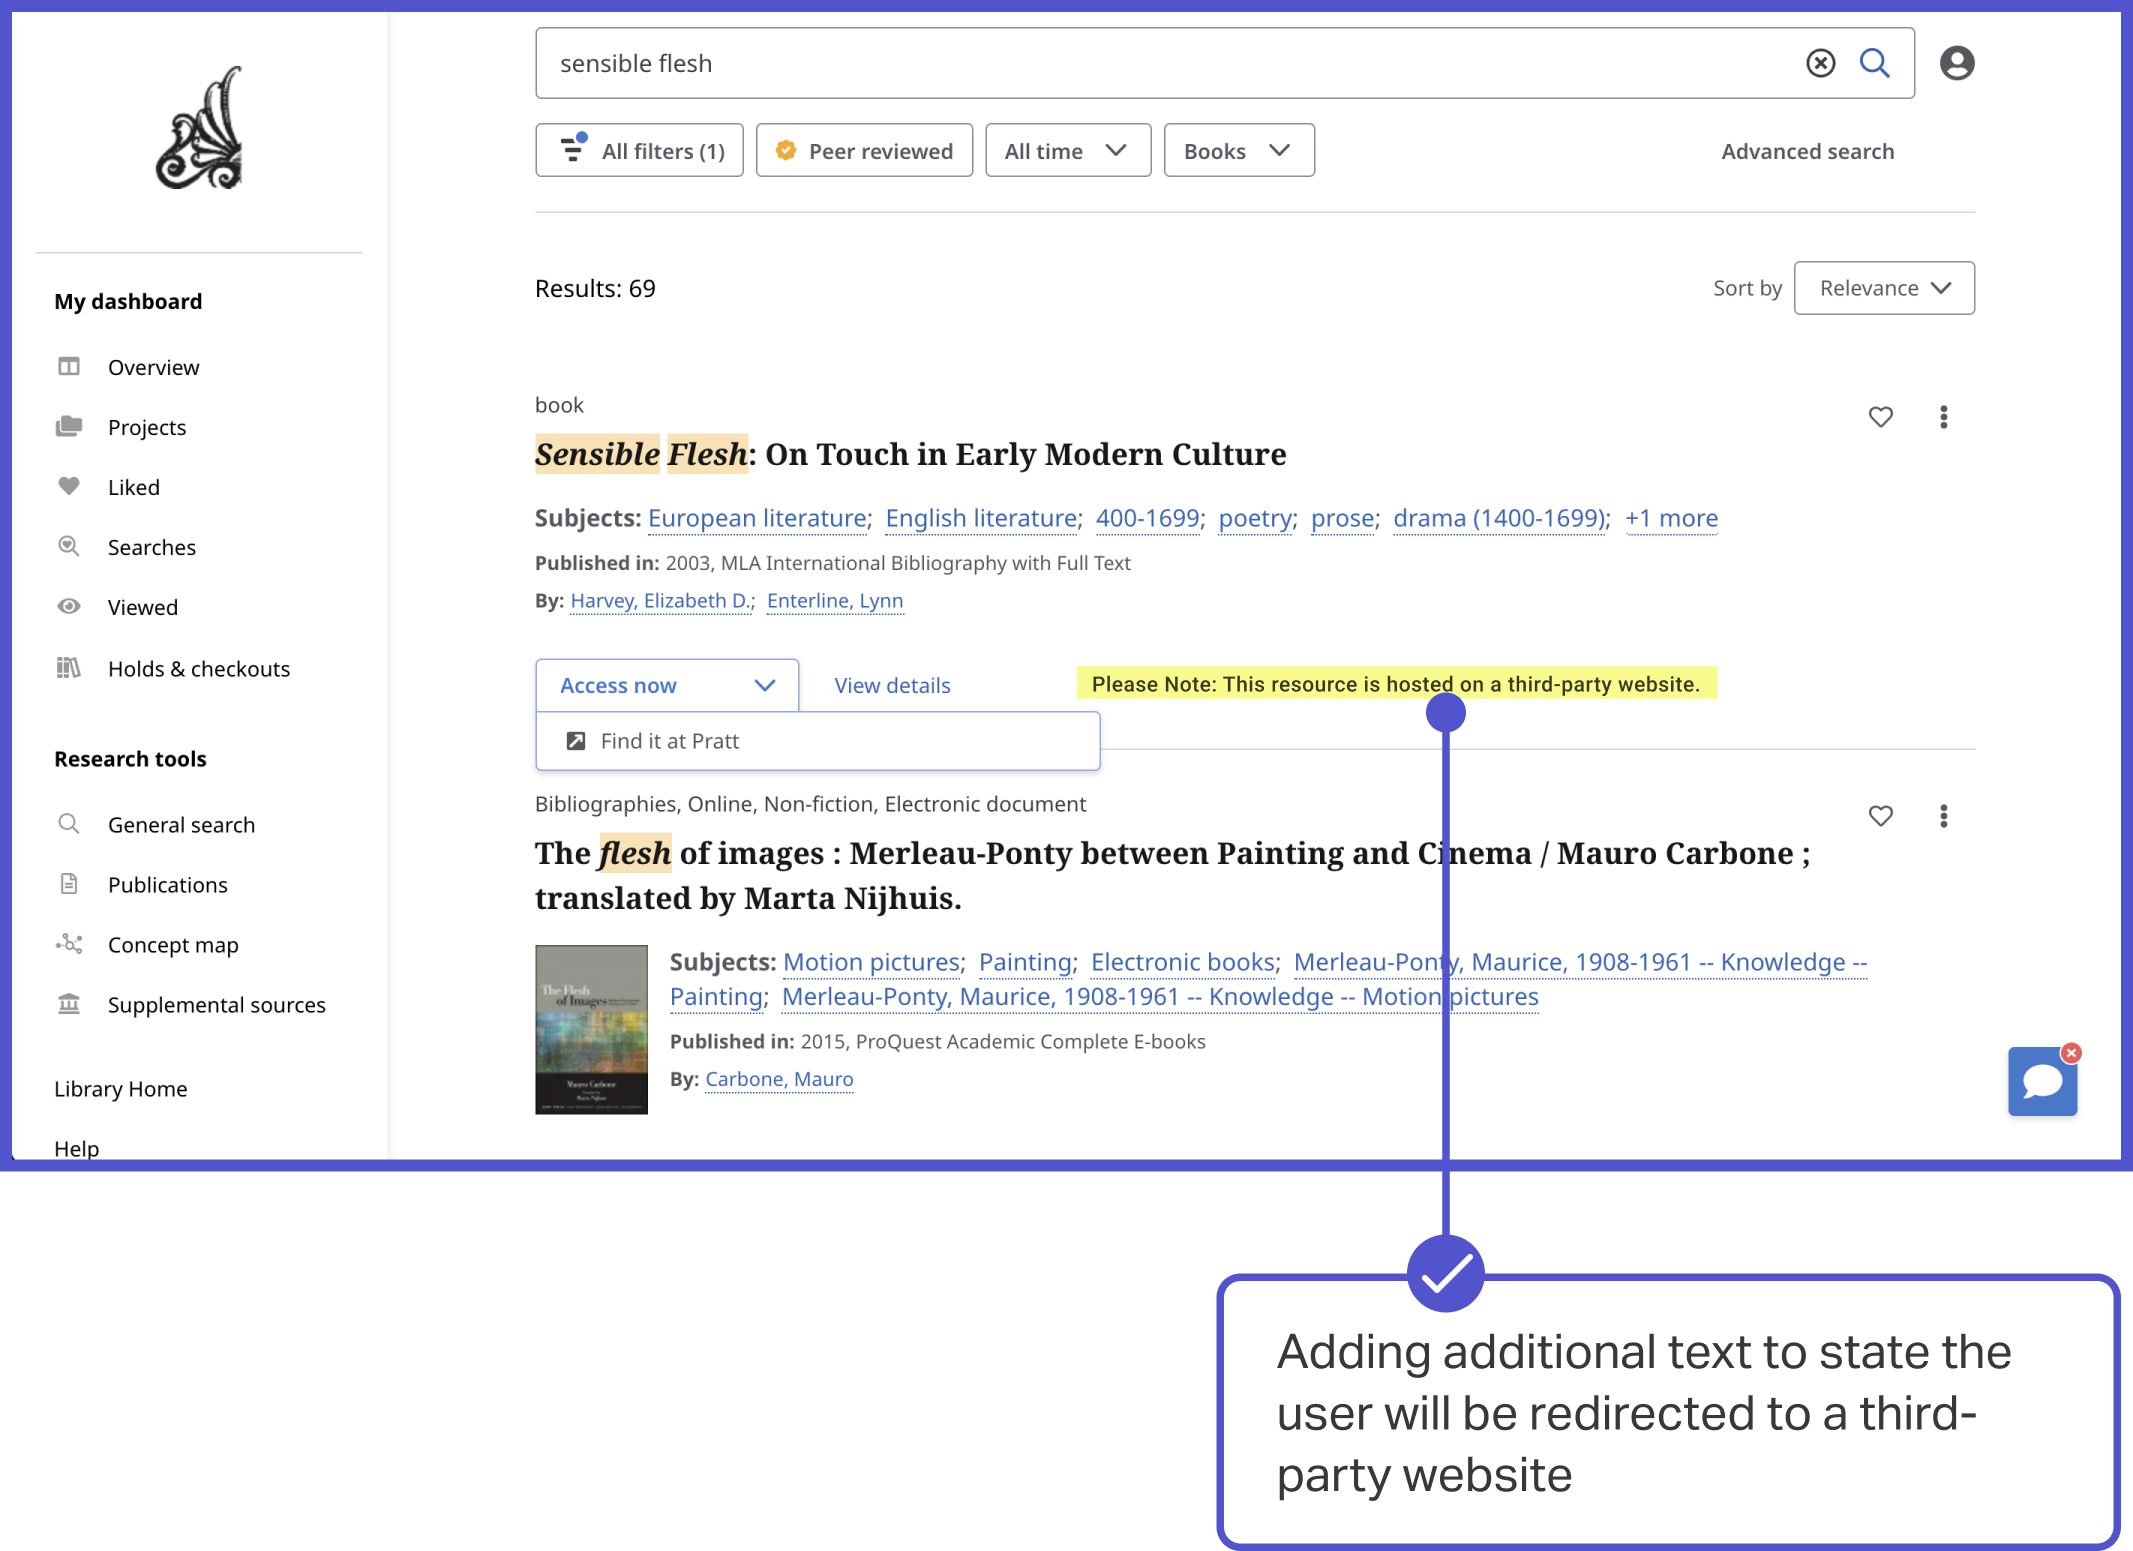This screenshot has height=1551, width=2133.
Task: Click the library logo at top left
Action: (x=200, y=128)
